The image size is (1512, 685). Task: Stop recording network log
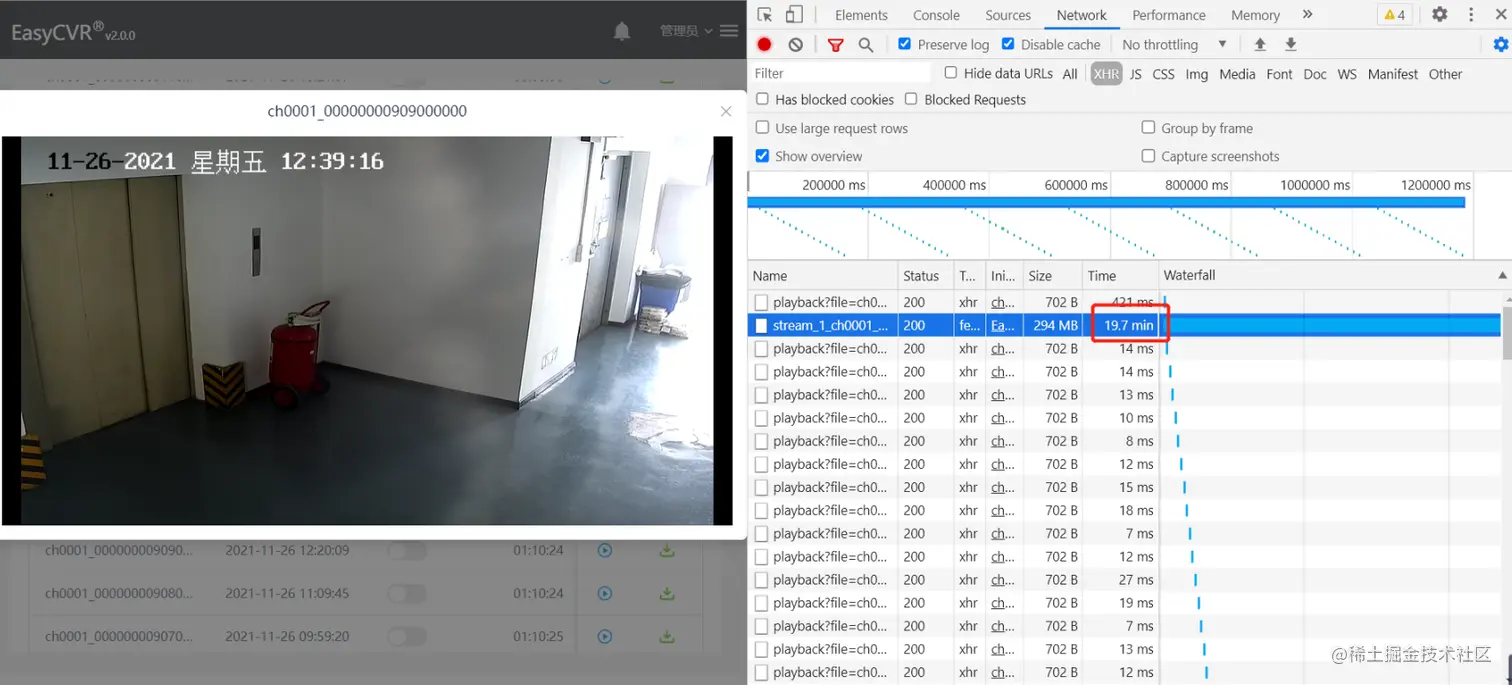765,45
